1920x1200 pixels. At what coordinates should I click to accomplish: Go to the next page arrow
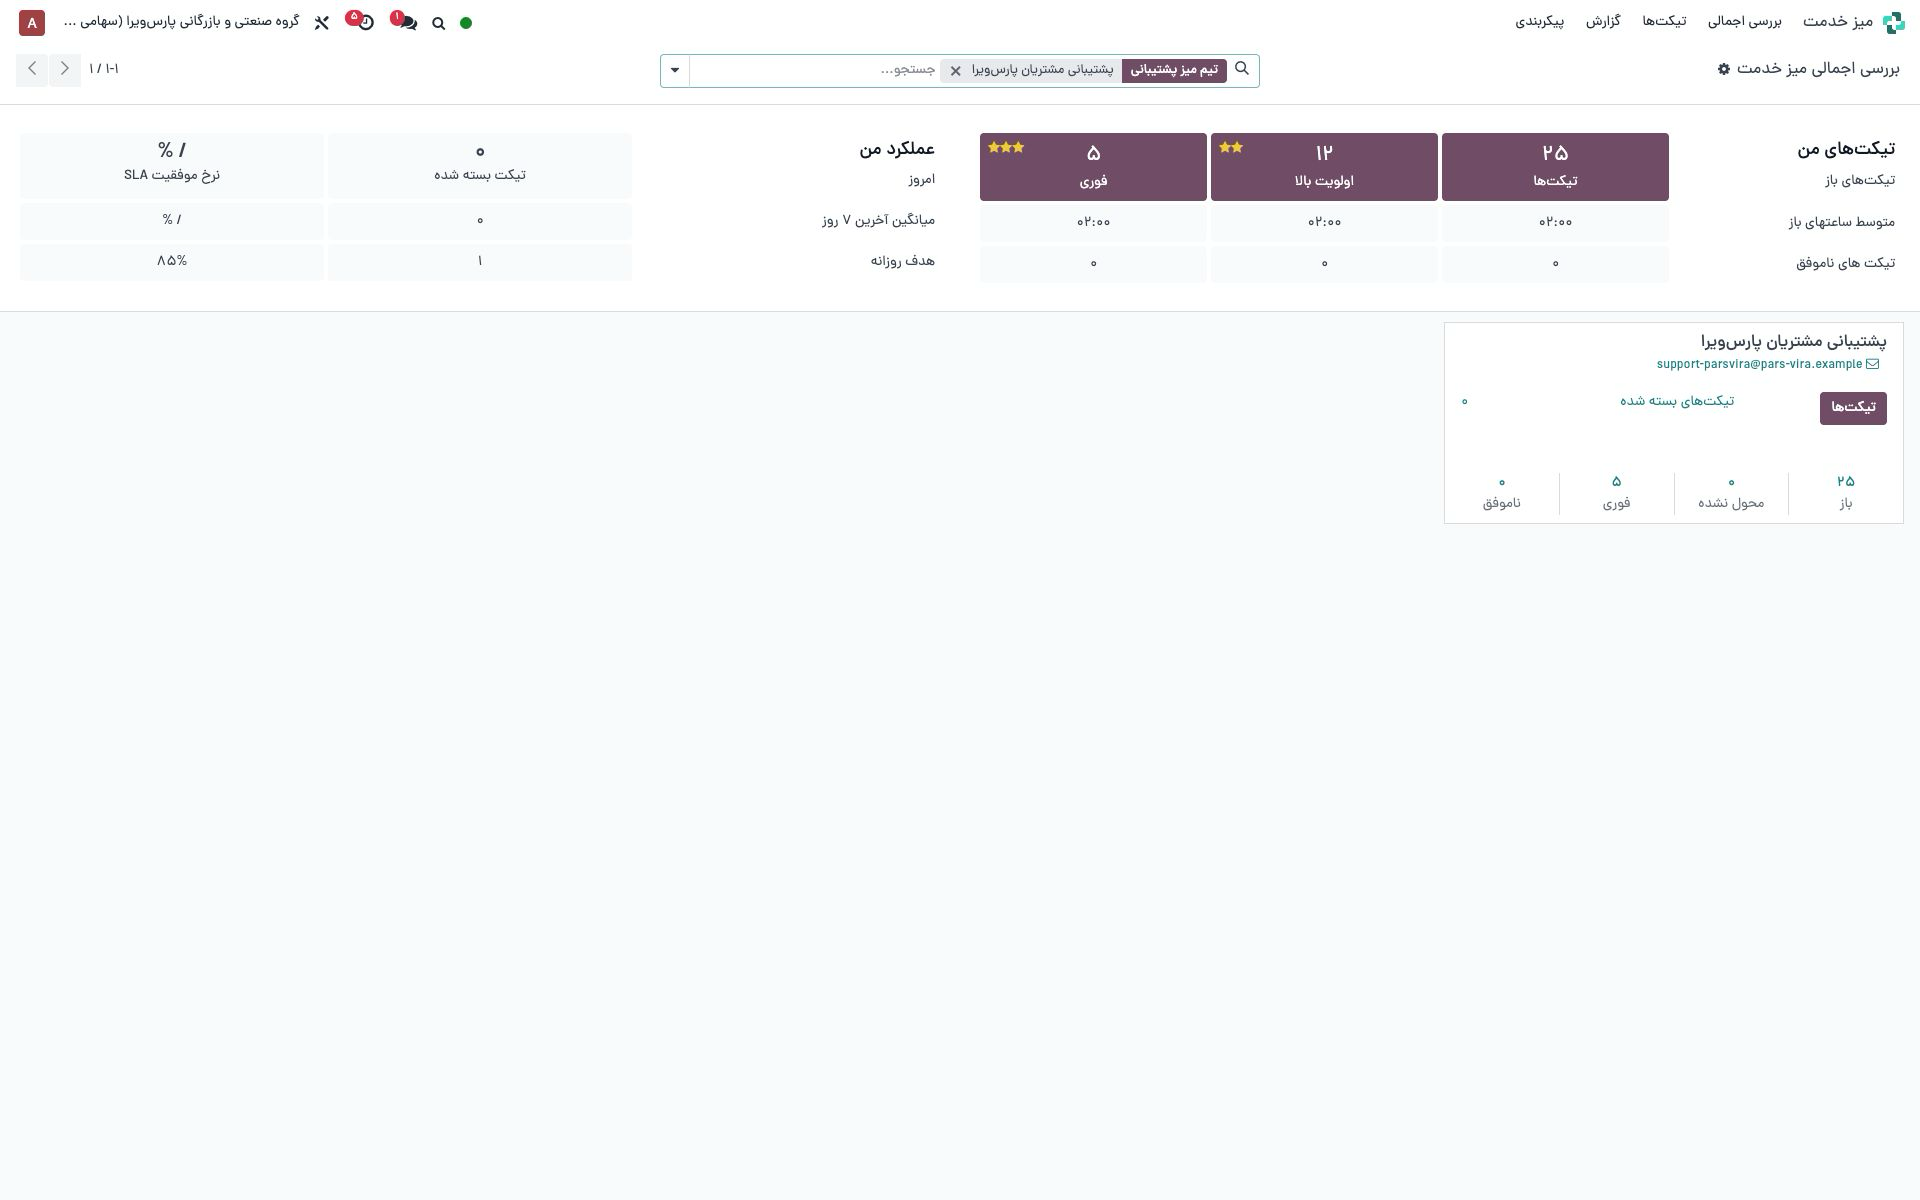pyautogui.click(x=32, y=69)
